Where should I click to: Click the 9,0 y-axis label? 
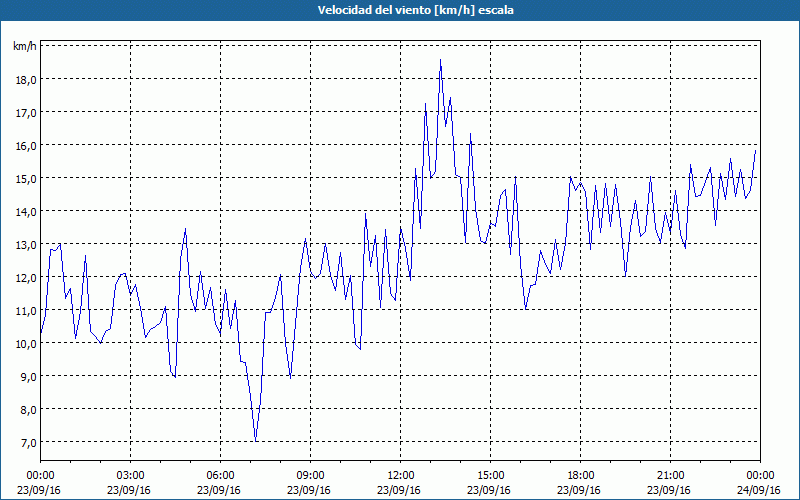click(29, 377)
